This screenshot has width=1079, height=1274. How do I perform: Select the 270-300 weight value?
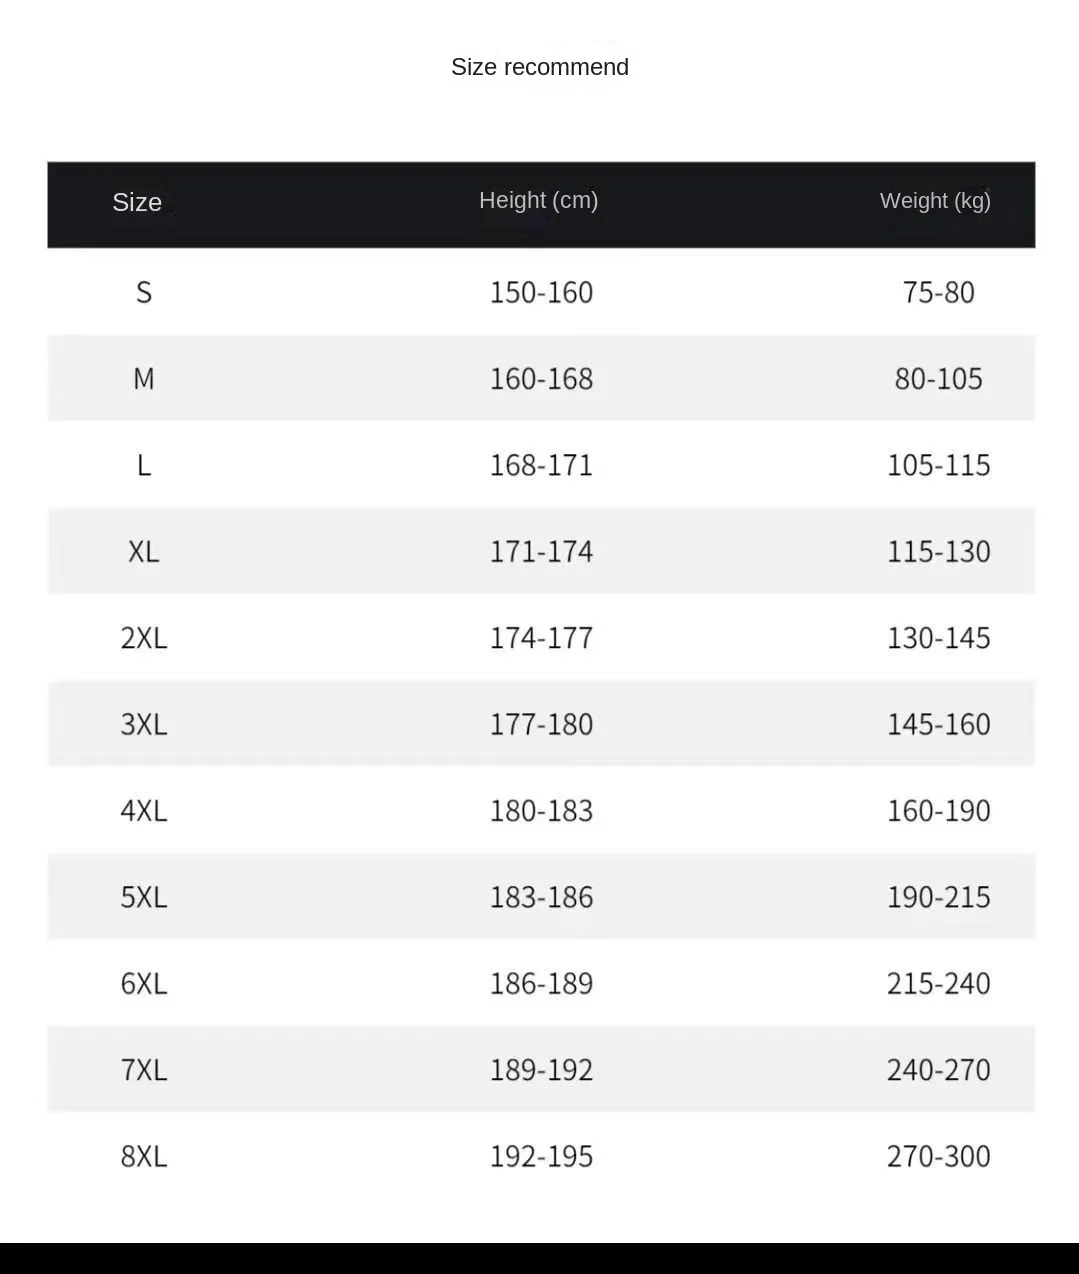938,1156
